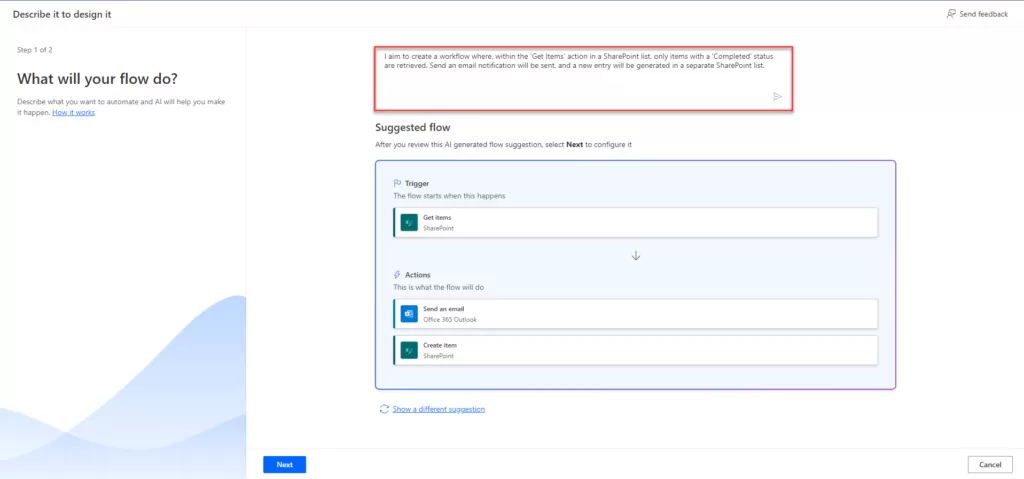Screen dimensions: 1024x479
Task: Open the Send feedback text link
Action: point(984,14)
